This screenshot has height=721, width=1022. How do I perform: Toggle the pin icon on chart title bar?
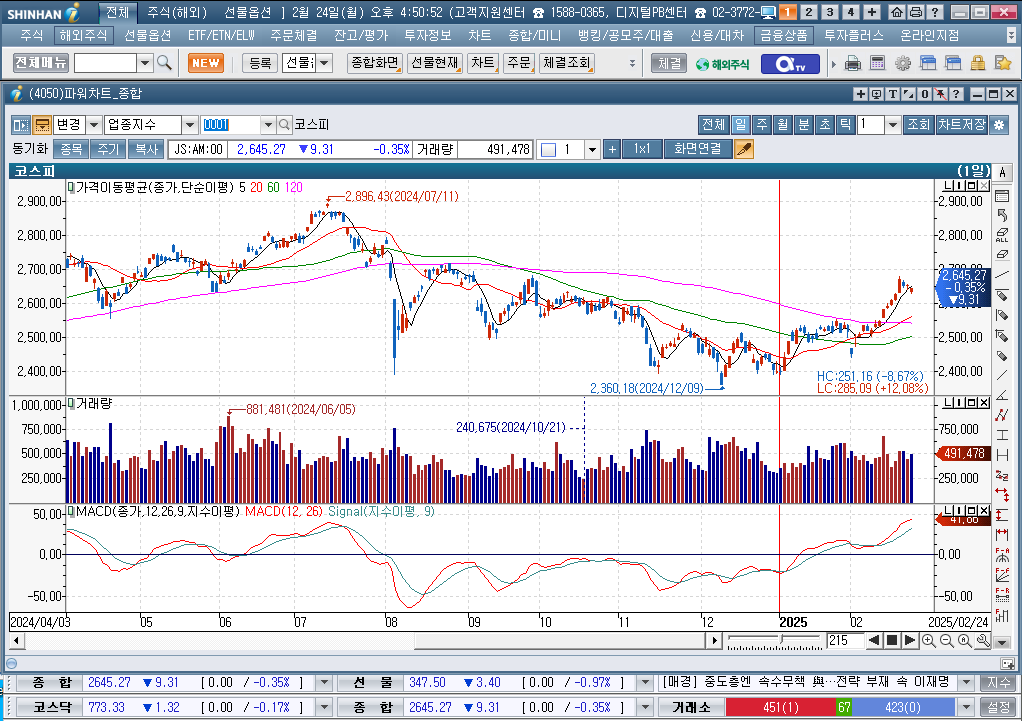(x=941, y=94)
